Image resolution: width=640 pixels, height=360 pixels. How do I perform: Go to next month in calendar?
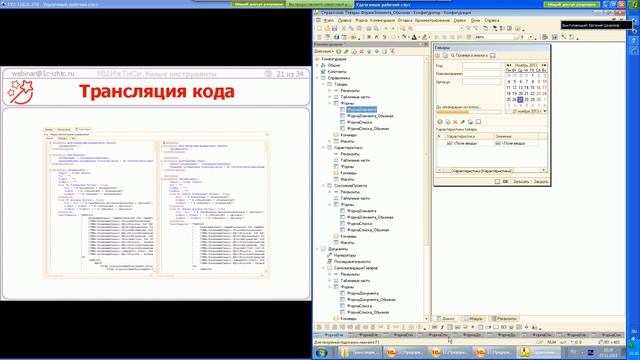pyautogui.click(x=544, y=65)
